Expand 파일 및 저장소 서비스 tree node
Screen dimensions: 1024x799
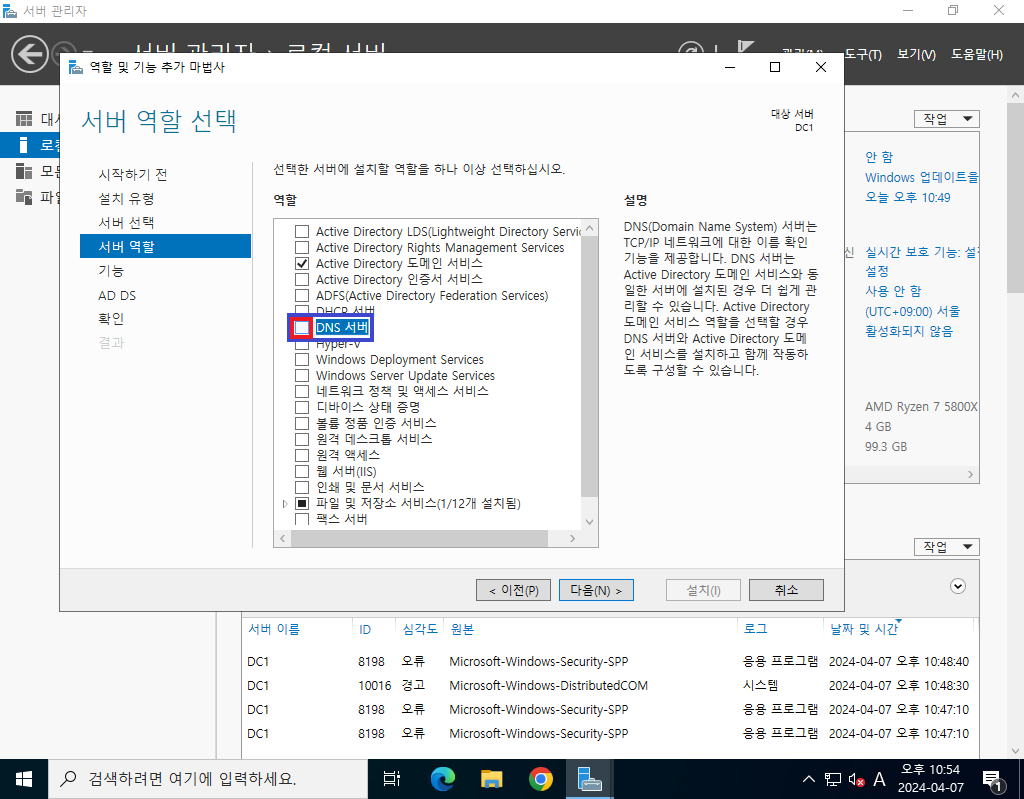coord(285,504)
